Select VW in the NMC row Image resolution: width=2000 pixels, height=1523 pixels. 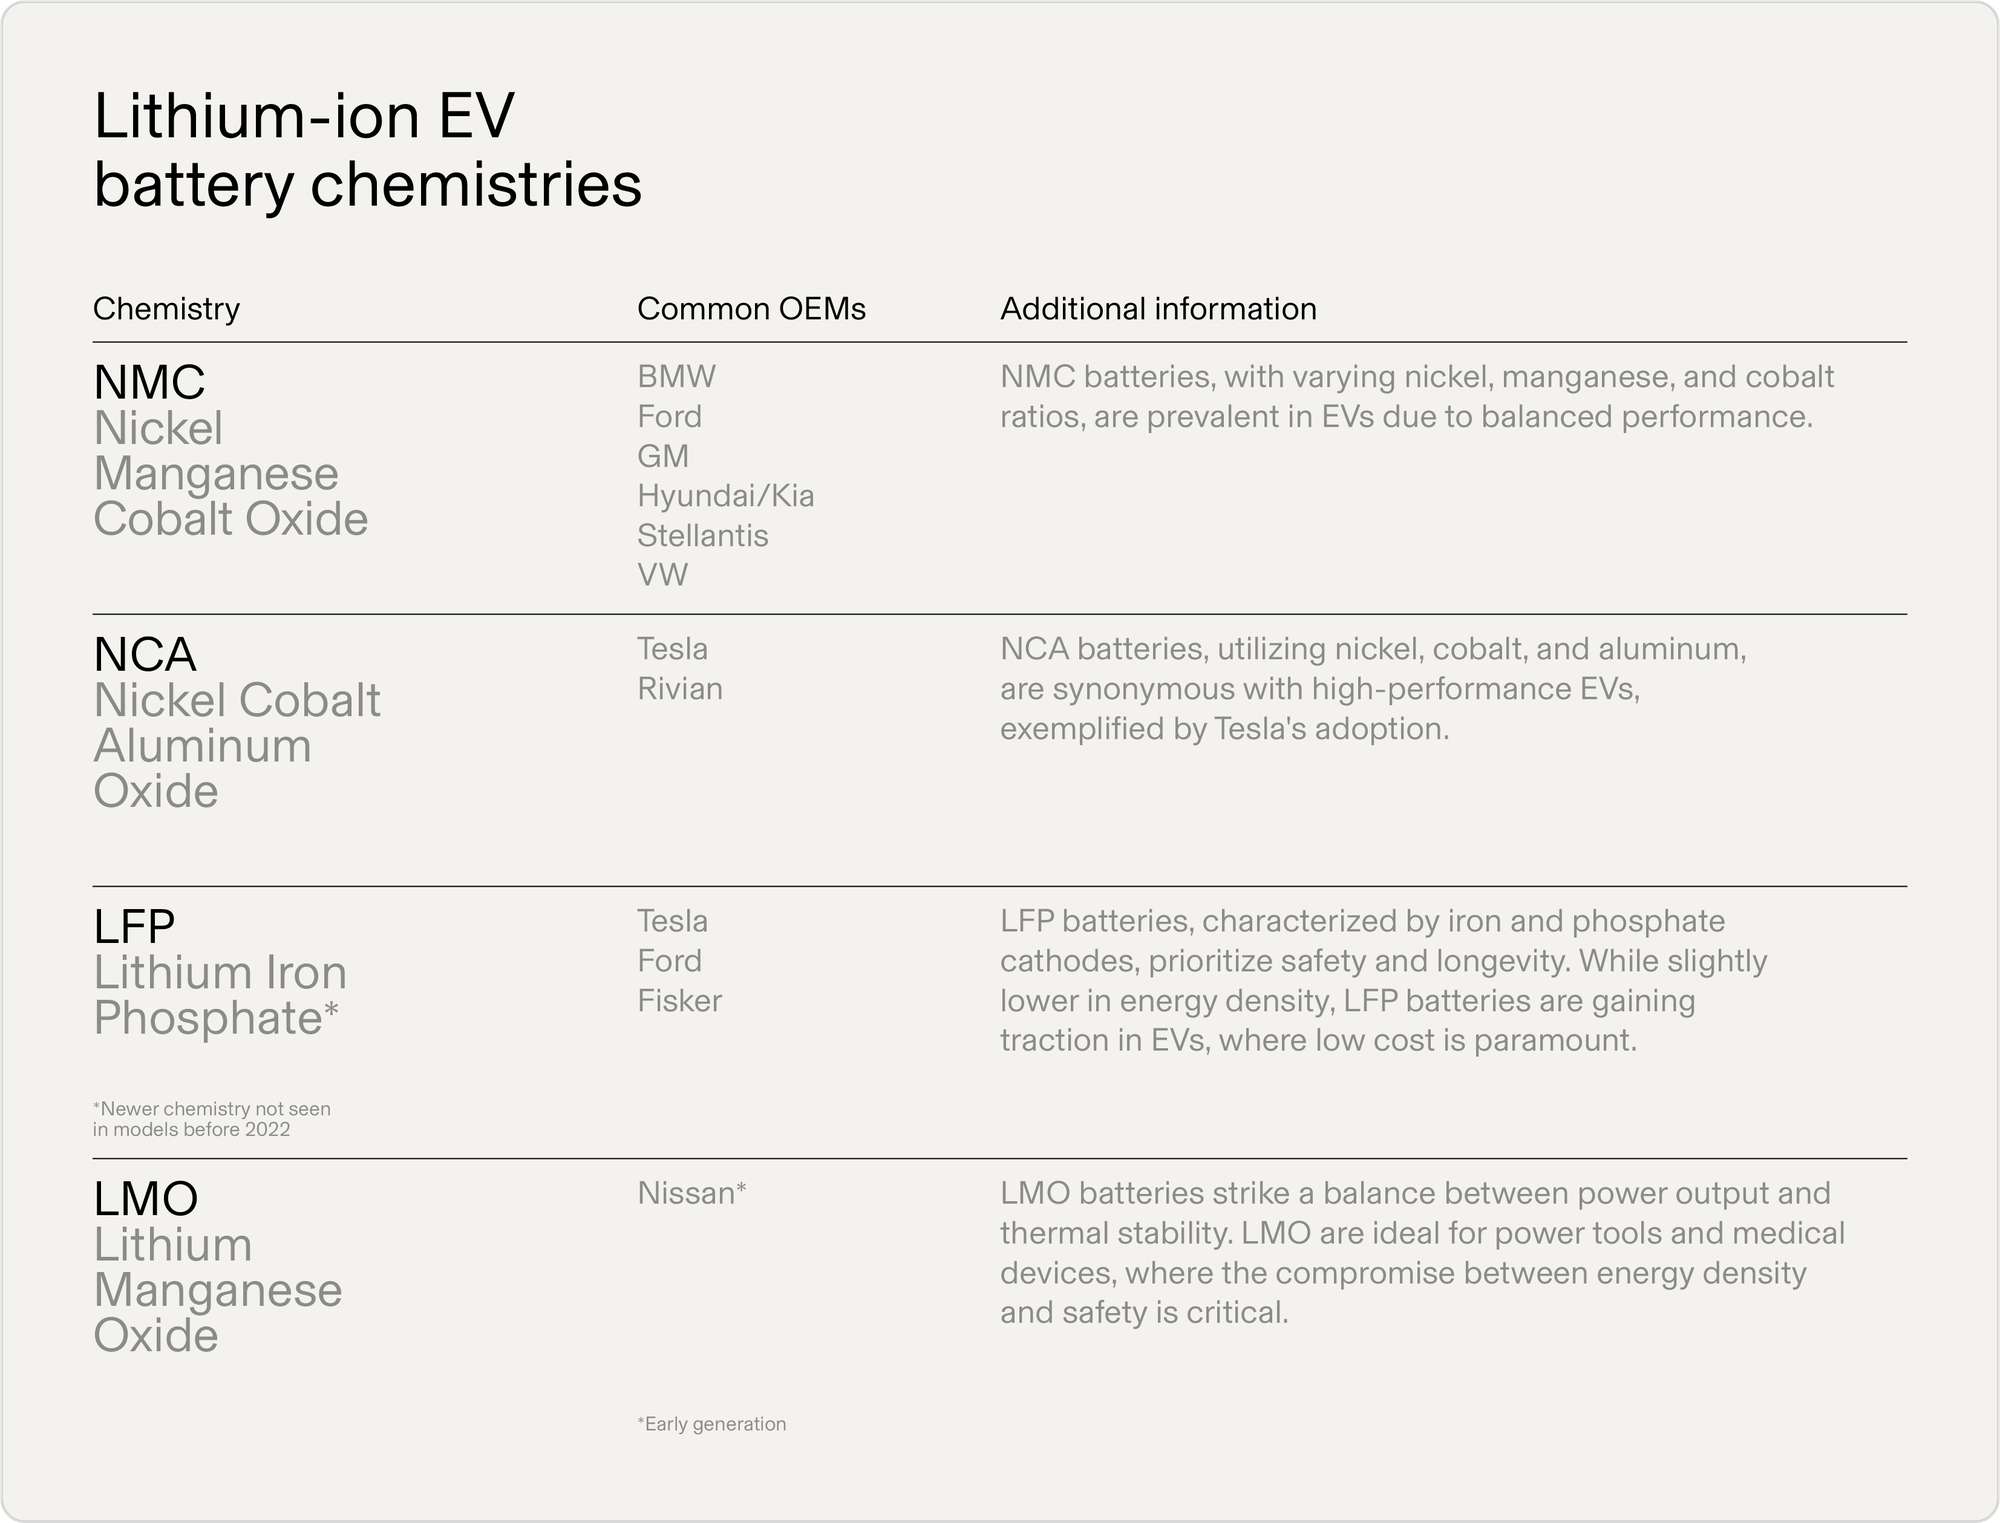pyautogui.click(x=662, y=575)
